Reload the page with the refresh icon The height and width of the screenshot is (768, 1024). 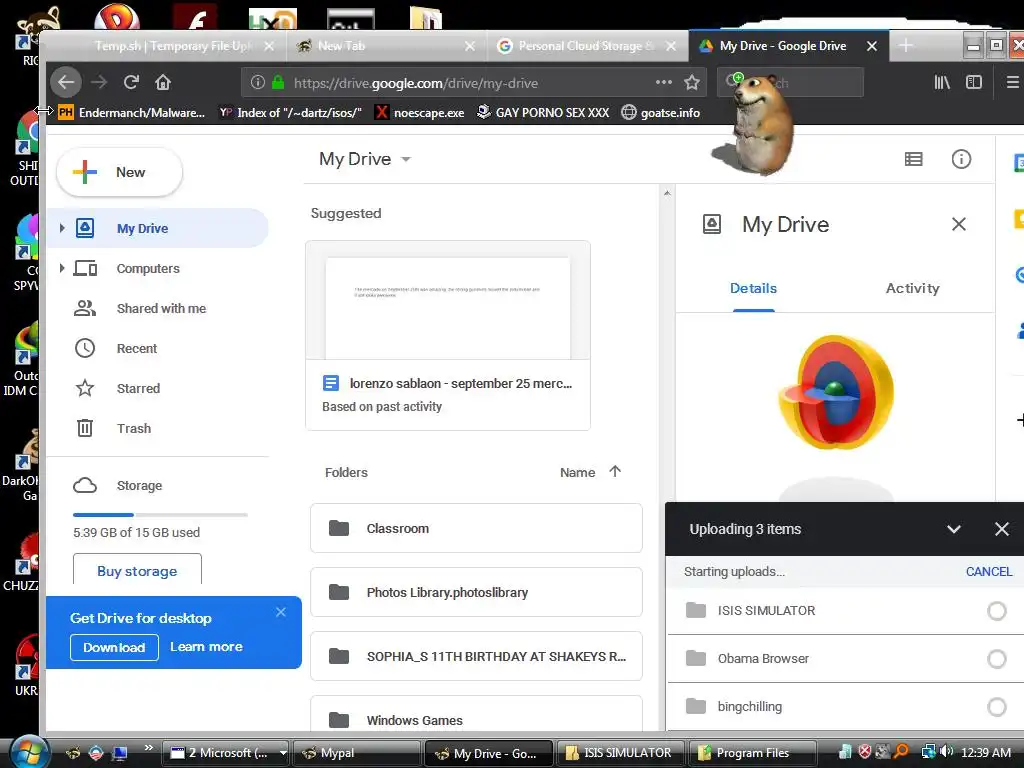[x=131, y=82]
